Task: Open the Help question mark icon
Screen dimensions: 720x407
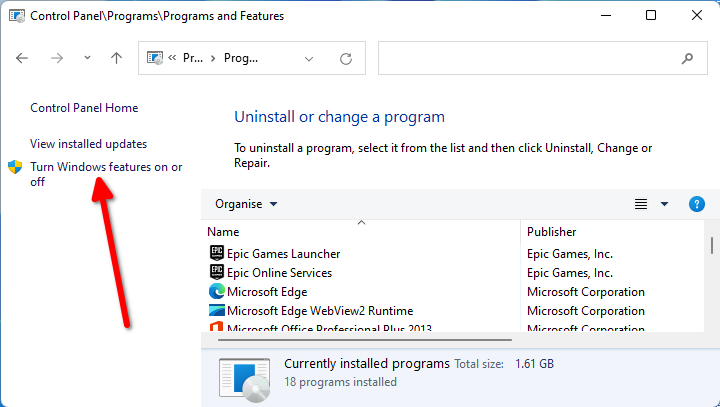Action: coord(697,204)
